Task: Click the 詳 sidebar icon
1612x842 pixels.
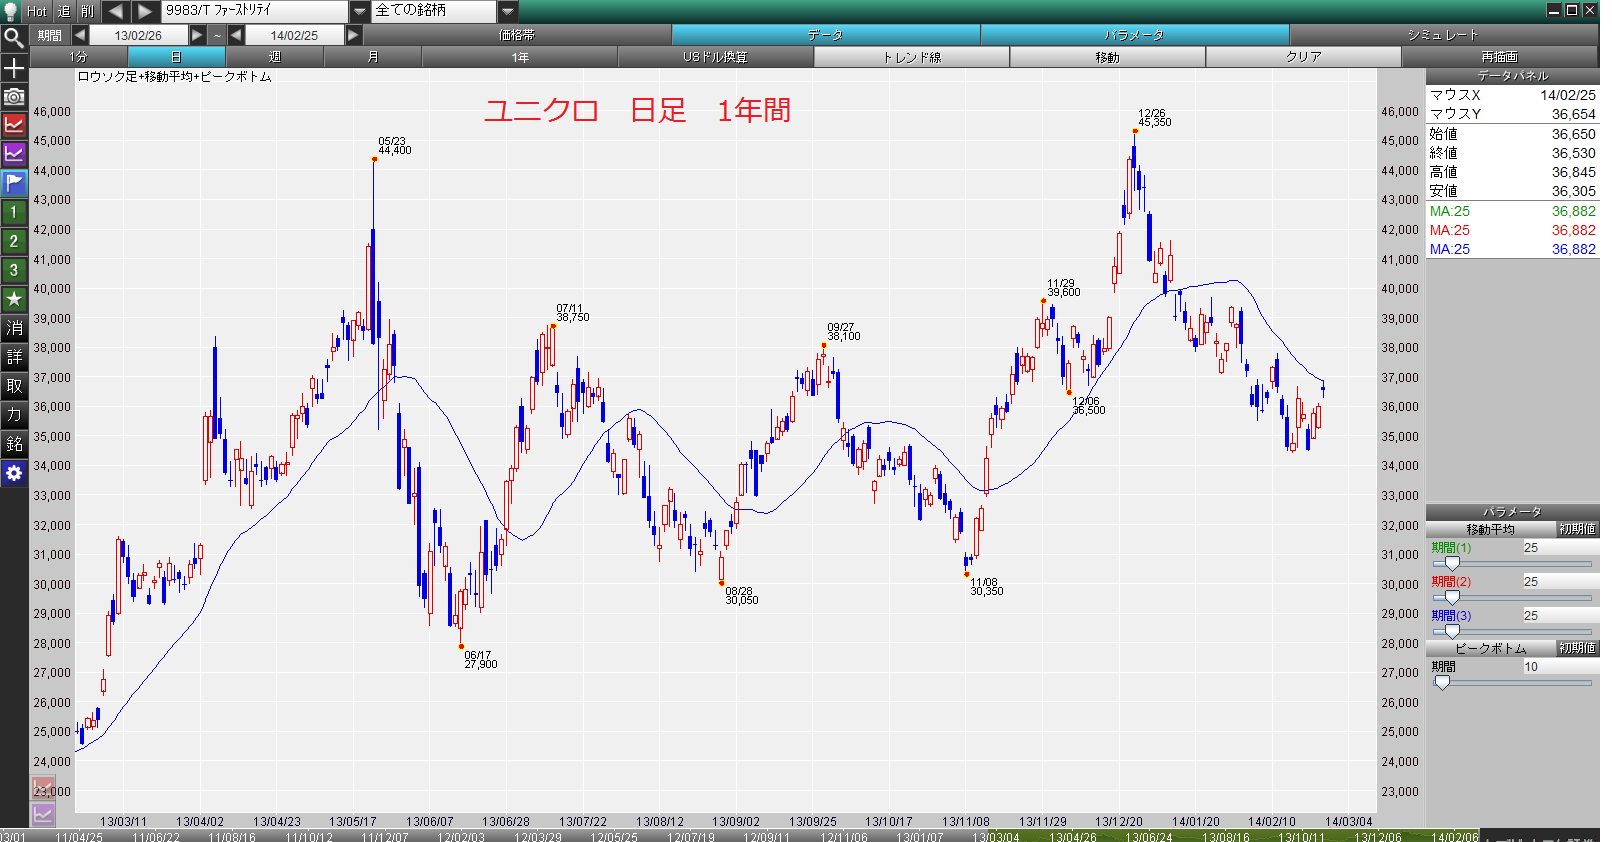Action: click(x=14, y=357)
